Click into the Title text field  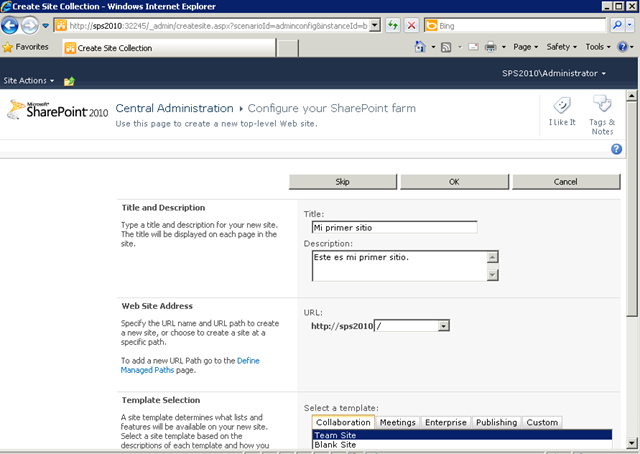tap(394, 227)
